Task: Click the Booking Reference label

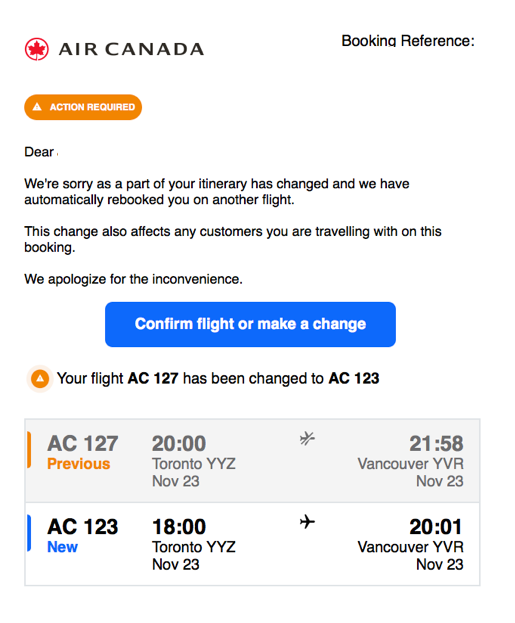Action: 408,41
